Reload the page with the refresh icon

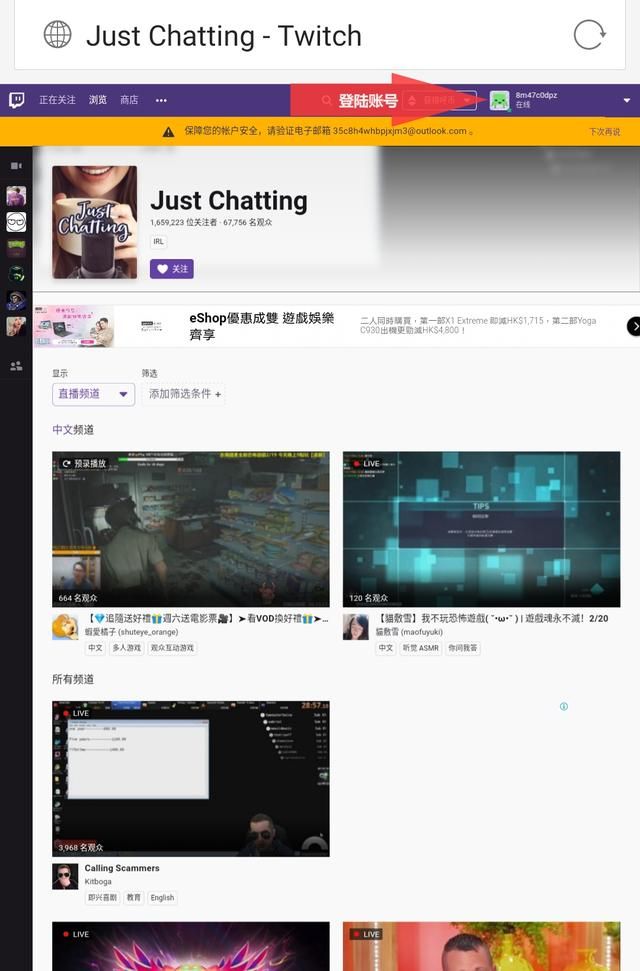point(589,35)
